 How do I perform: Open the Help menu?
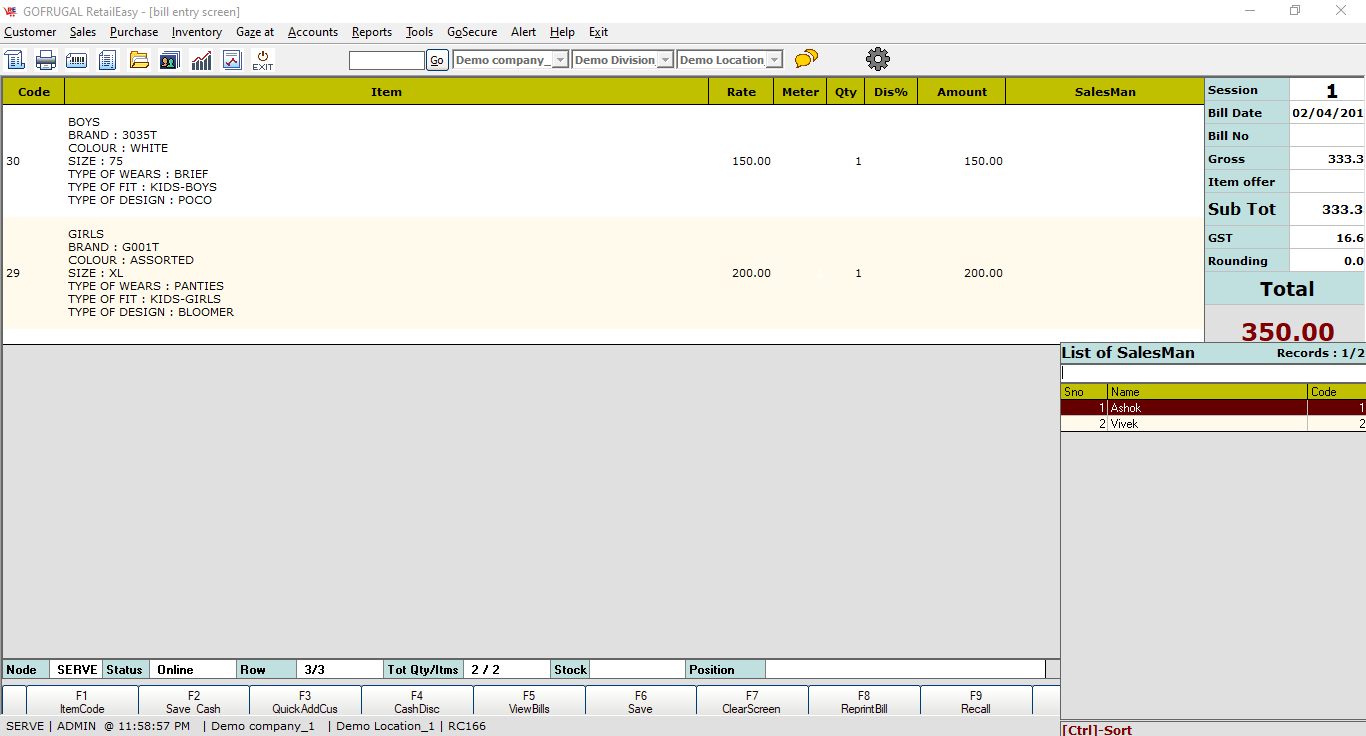tap(562, 32)
